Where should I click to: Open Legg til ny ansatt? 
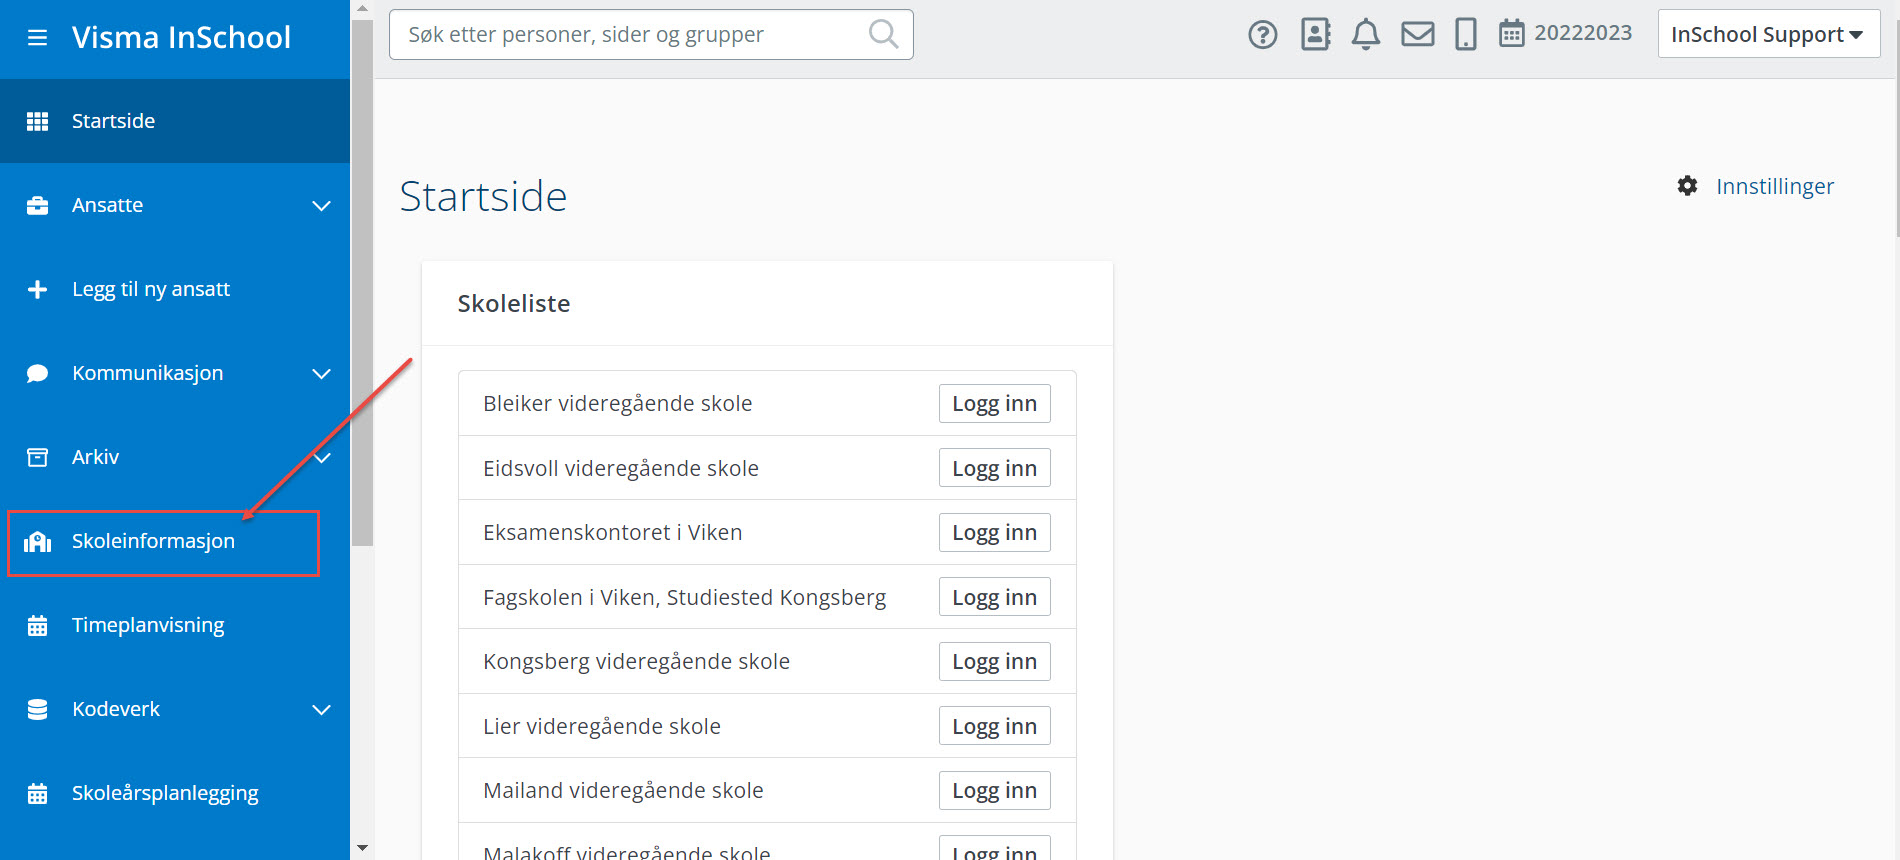pos(175,289)
